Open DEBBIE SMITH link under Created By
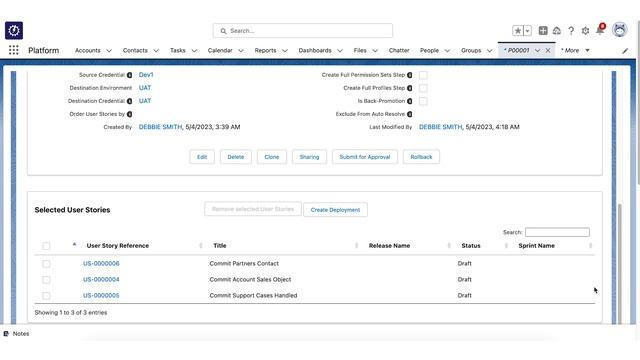Image resolution: width=640 pixels, height=360 pixels. click(160, 127)
